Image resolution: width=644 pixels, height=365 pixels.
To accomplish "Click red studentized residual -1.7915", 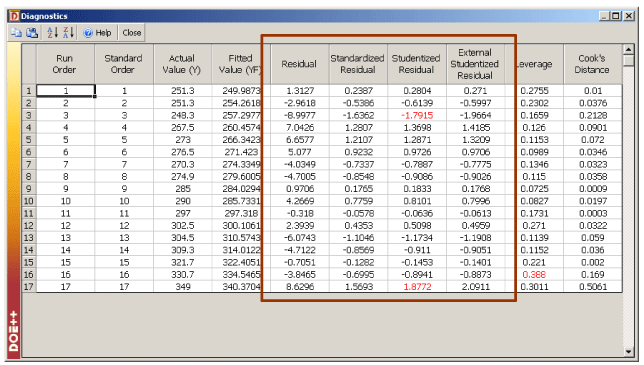I will 417,115.
